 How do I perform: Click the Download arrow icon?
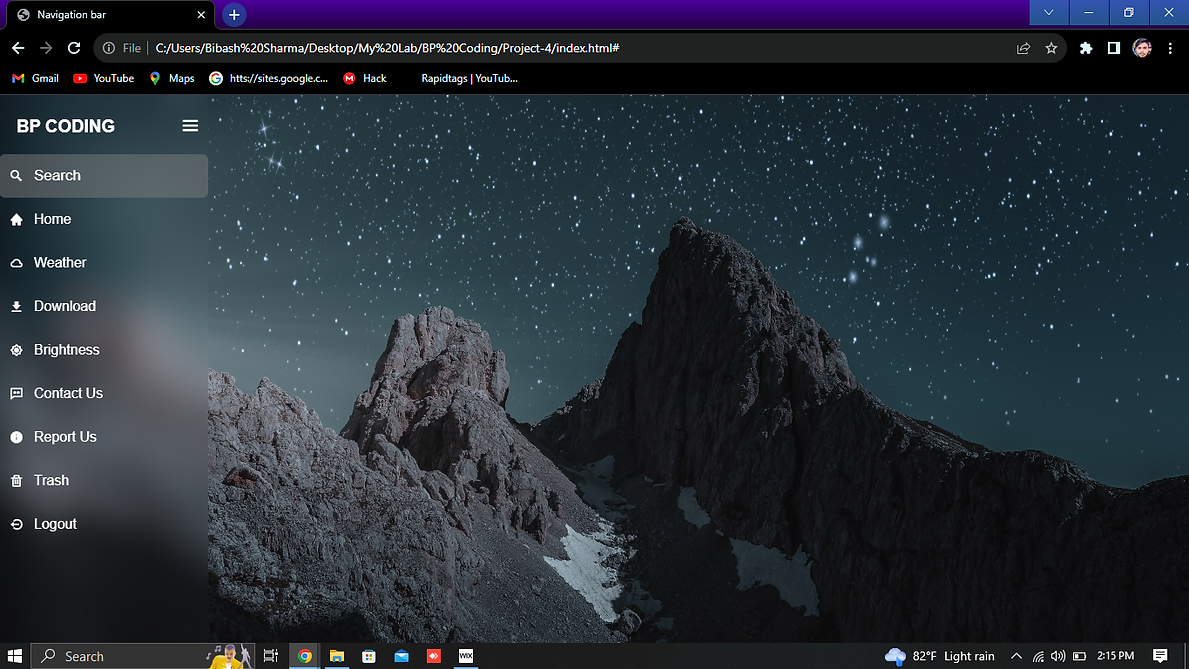coord(16,307)
